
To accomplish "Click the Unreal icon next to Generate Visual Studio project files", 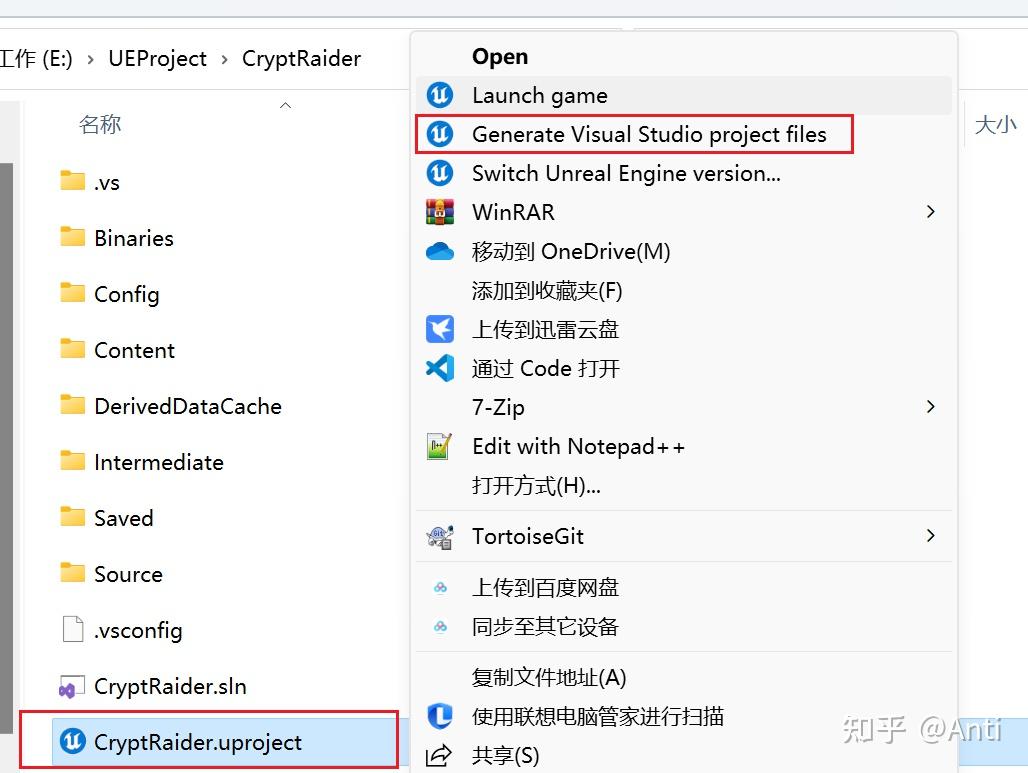I will pos(440,134).
